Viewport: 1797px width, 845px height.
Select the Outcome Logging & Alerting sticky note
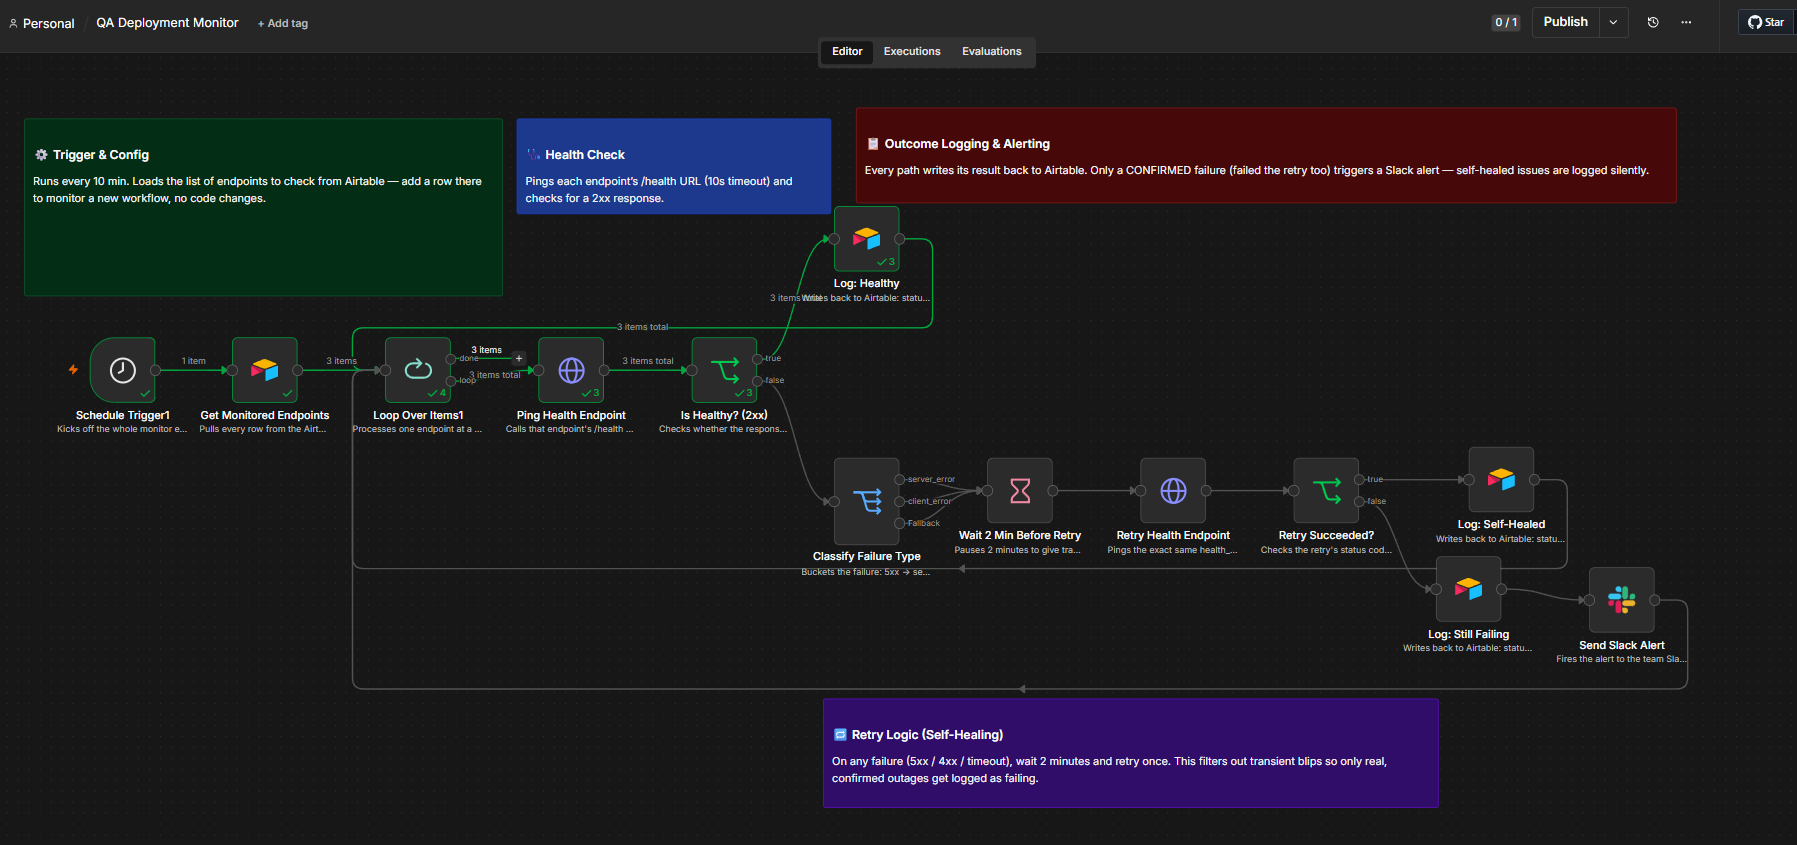[x=1266, y=156]
